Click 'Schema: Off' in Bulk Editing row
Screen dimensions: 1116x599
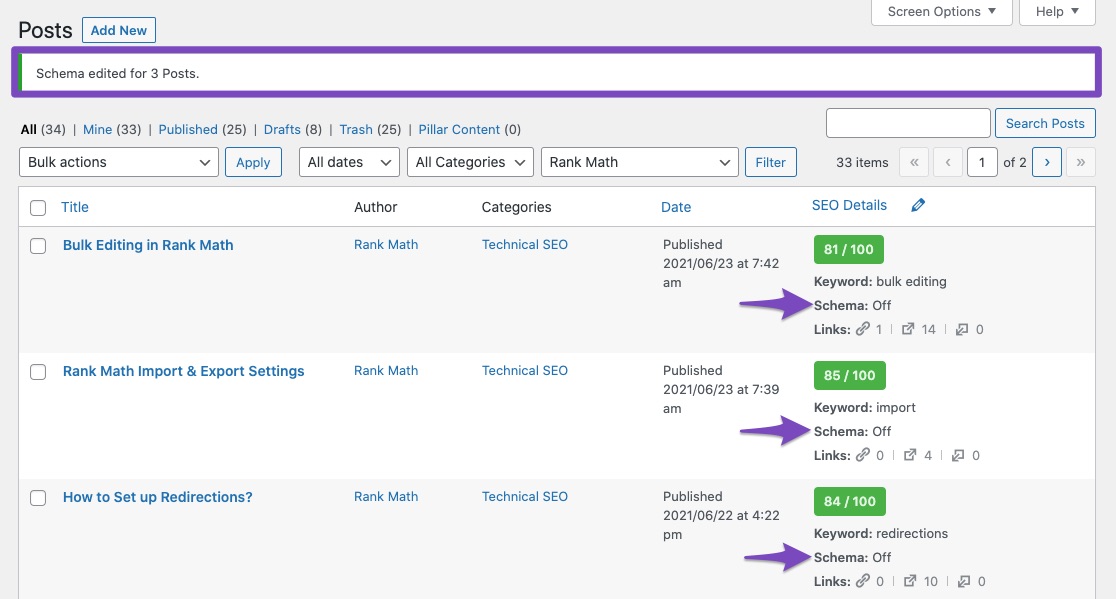pos(853,305)
